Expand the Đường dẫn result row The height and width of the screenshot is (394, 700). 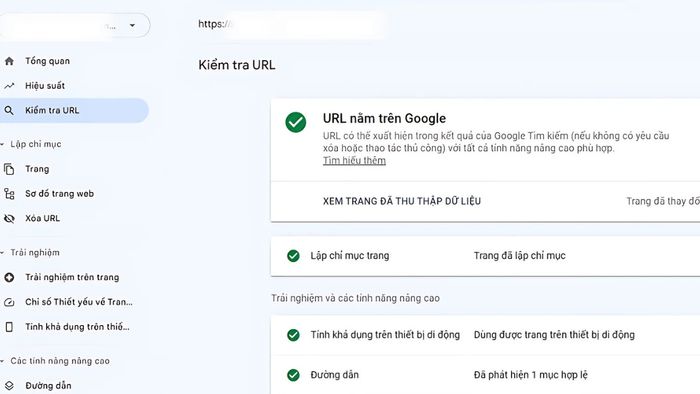coord(485,375)
